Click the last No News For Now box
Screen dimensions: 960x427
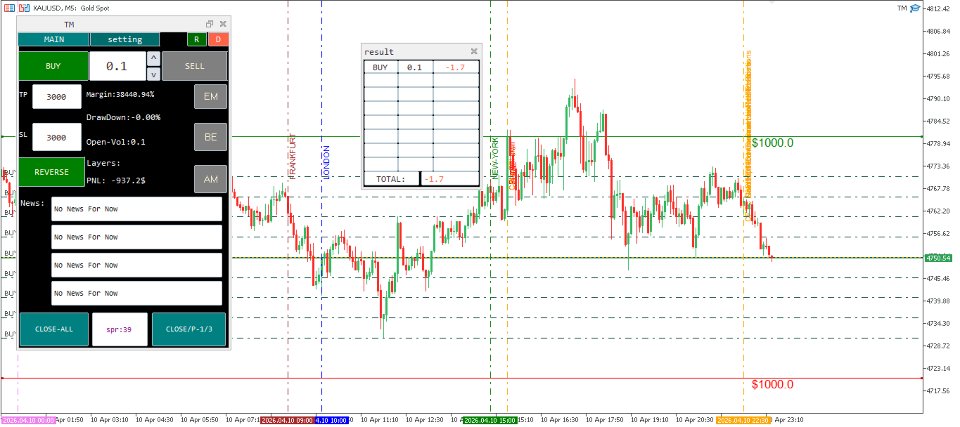(137, 293)
